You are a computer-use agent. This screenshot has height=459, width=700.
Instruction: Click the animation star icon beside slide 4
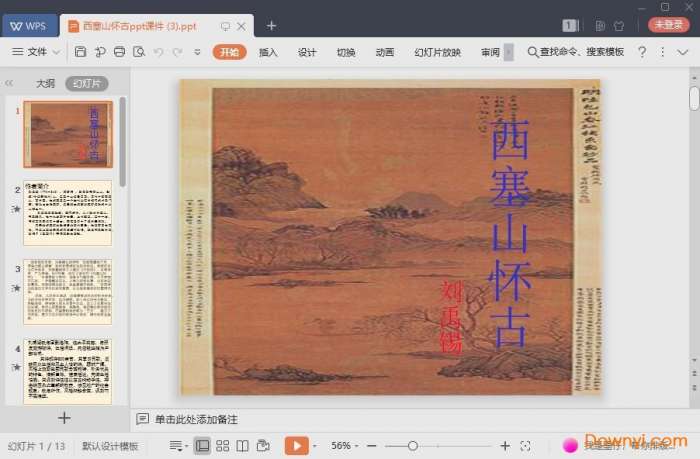pos(17,367)
